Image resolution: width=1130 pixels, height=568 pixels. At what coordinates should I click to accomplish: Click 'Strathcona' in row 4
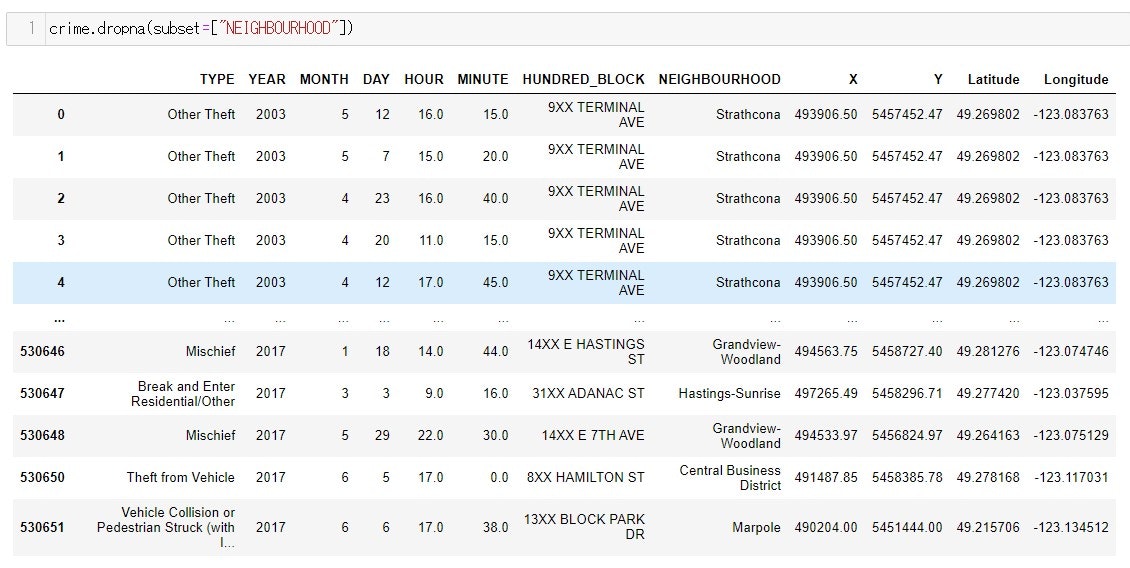(x=748, y=283)
